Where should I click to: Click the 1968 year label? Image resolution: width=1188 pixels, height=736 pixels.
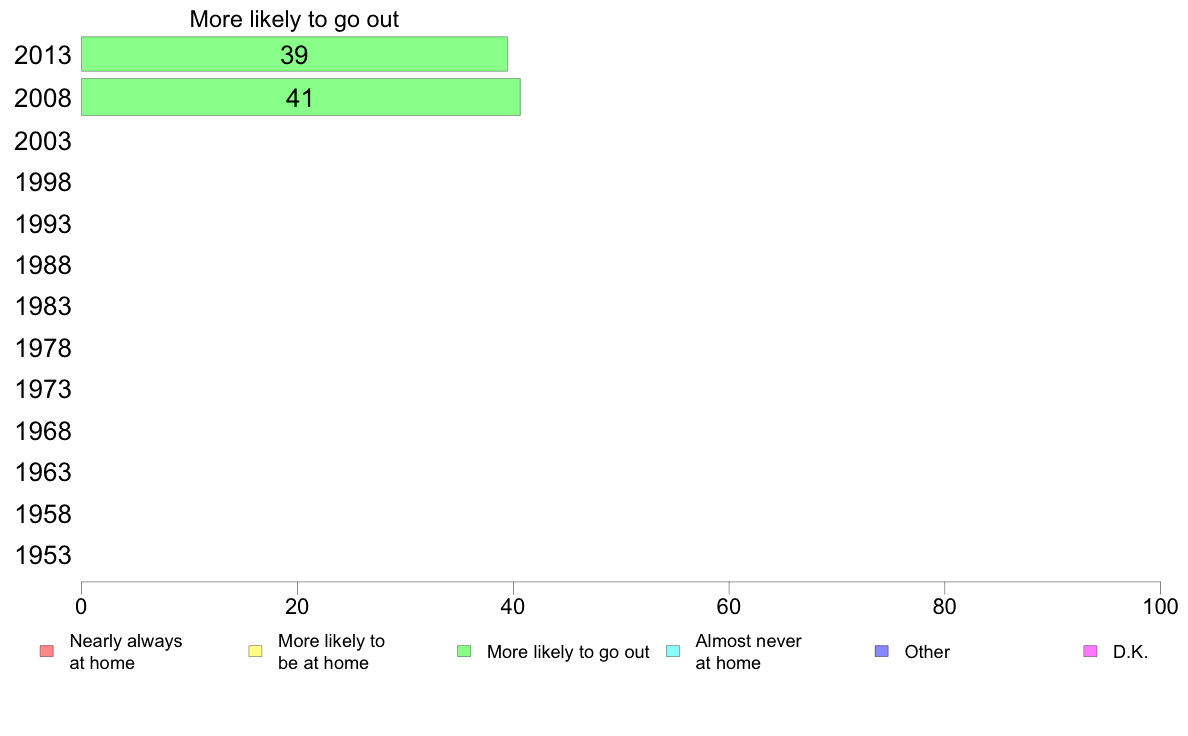pos(43,431)
